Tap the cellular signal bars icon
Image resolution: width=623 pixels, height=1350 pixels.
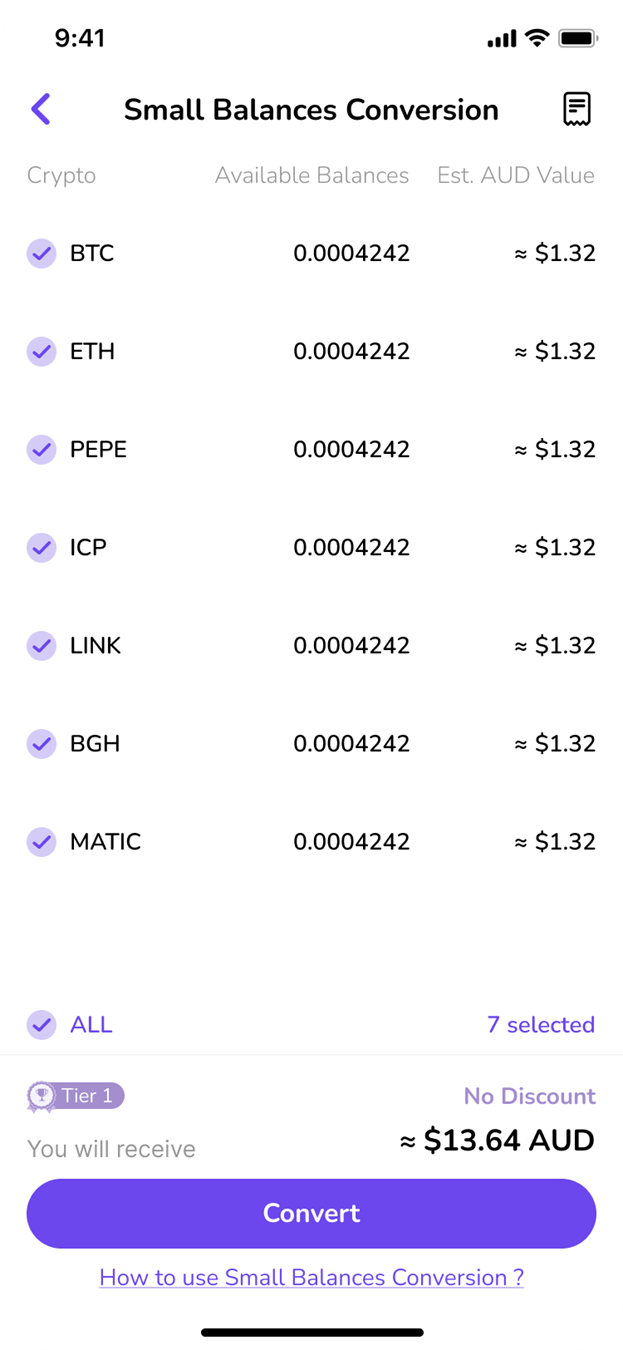click(501, 39)
